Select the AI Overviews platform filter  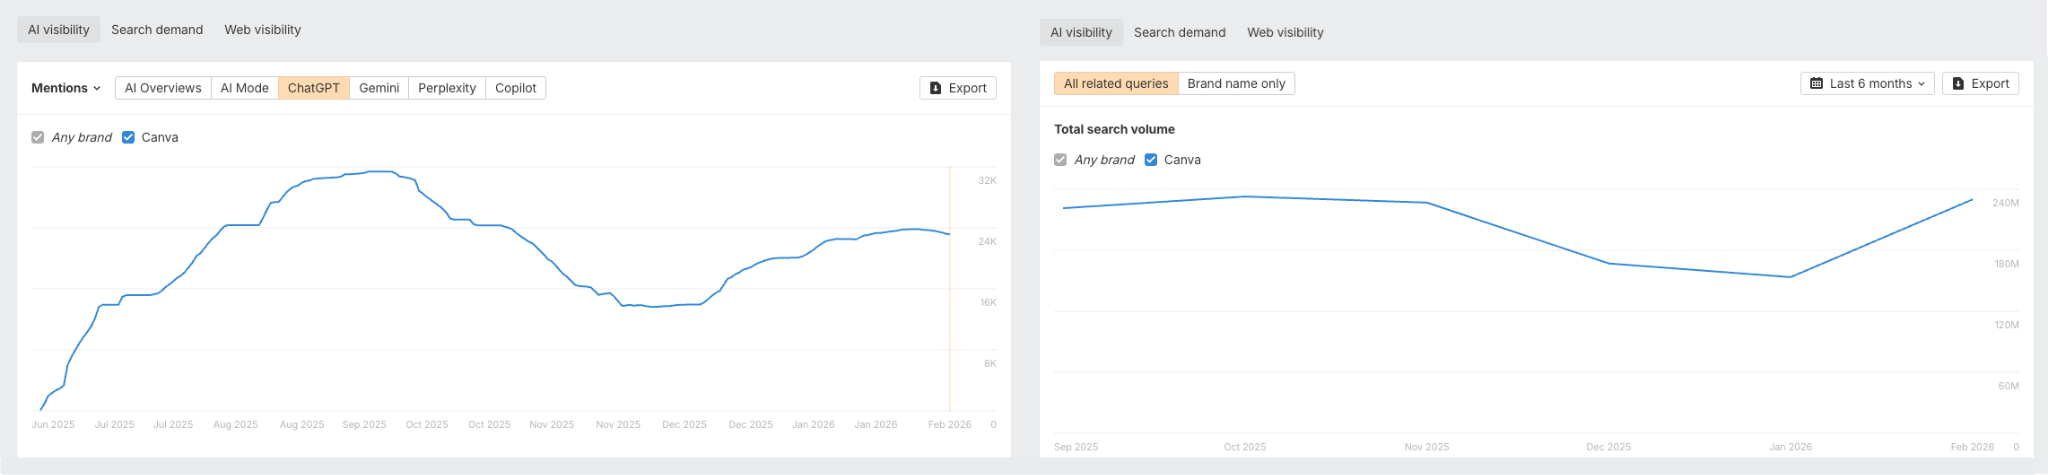pyautogui.click(x=163, y=88)
